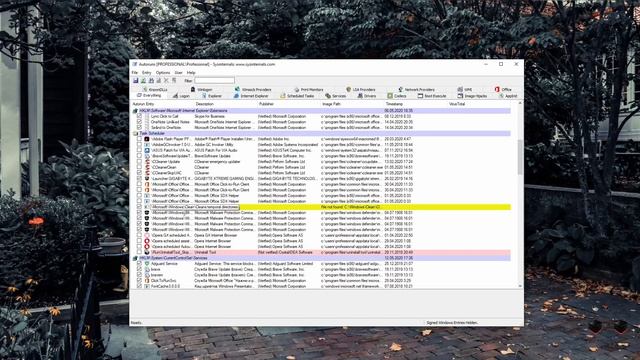
Task: Click the Delete (X) toolbar icon
Action: point(166,80)
